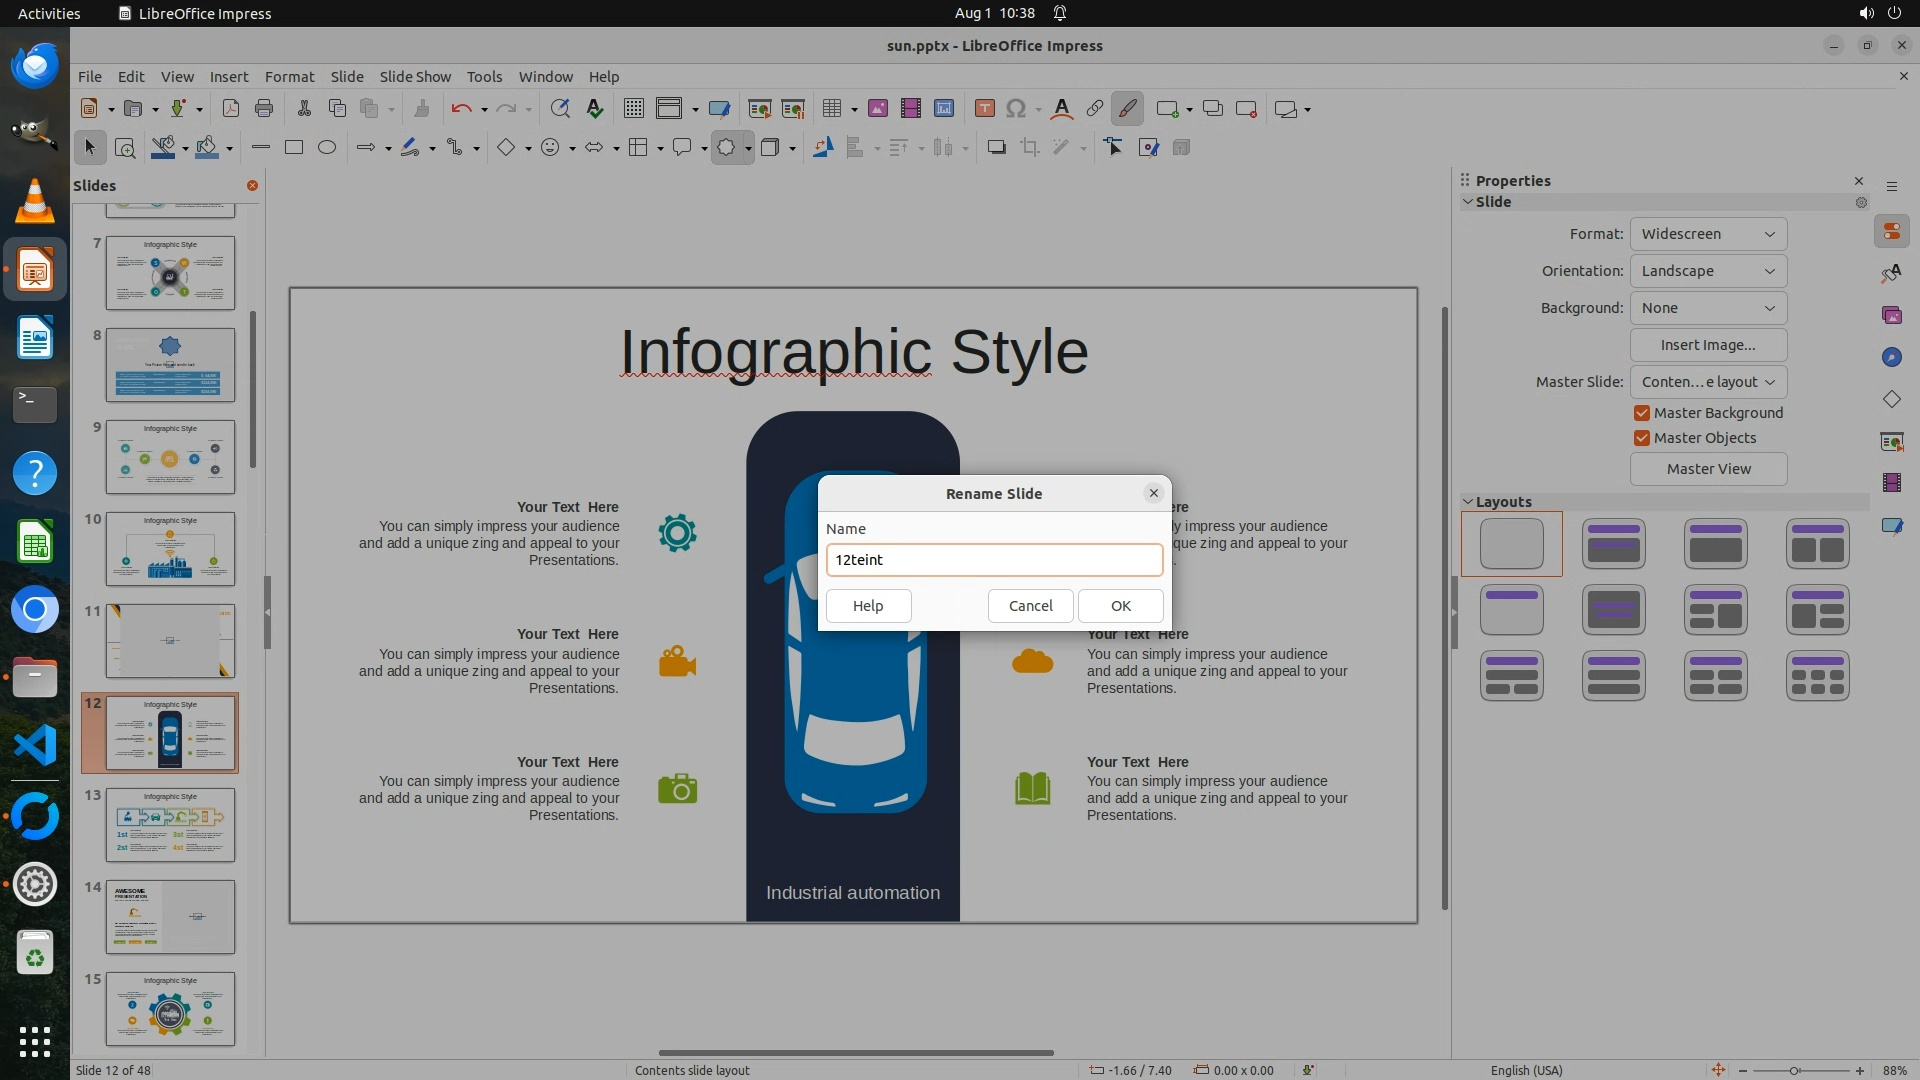Select the Rectangle shape tool
Image resolution: width=1920 pixels, height=1080 pixels.
(293, 147)
